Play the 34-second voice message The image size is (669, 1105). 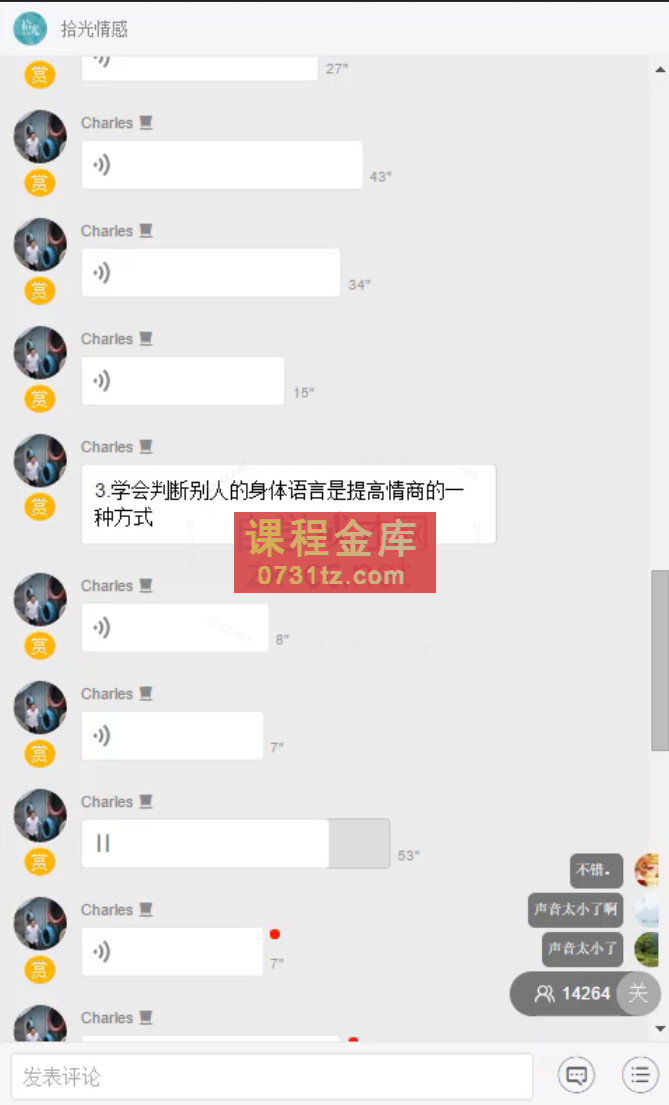[x=211, y=272]
